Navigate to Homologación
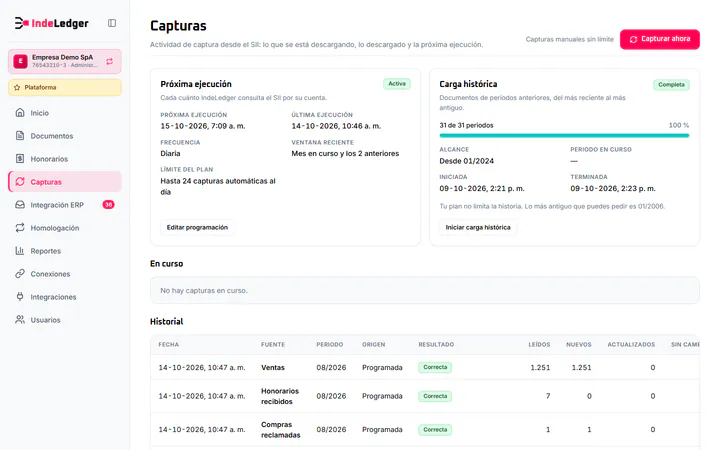This screenshot has width=720, height=450. [x=65, y=227]
